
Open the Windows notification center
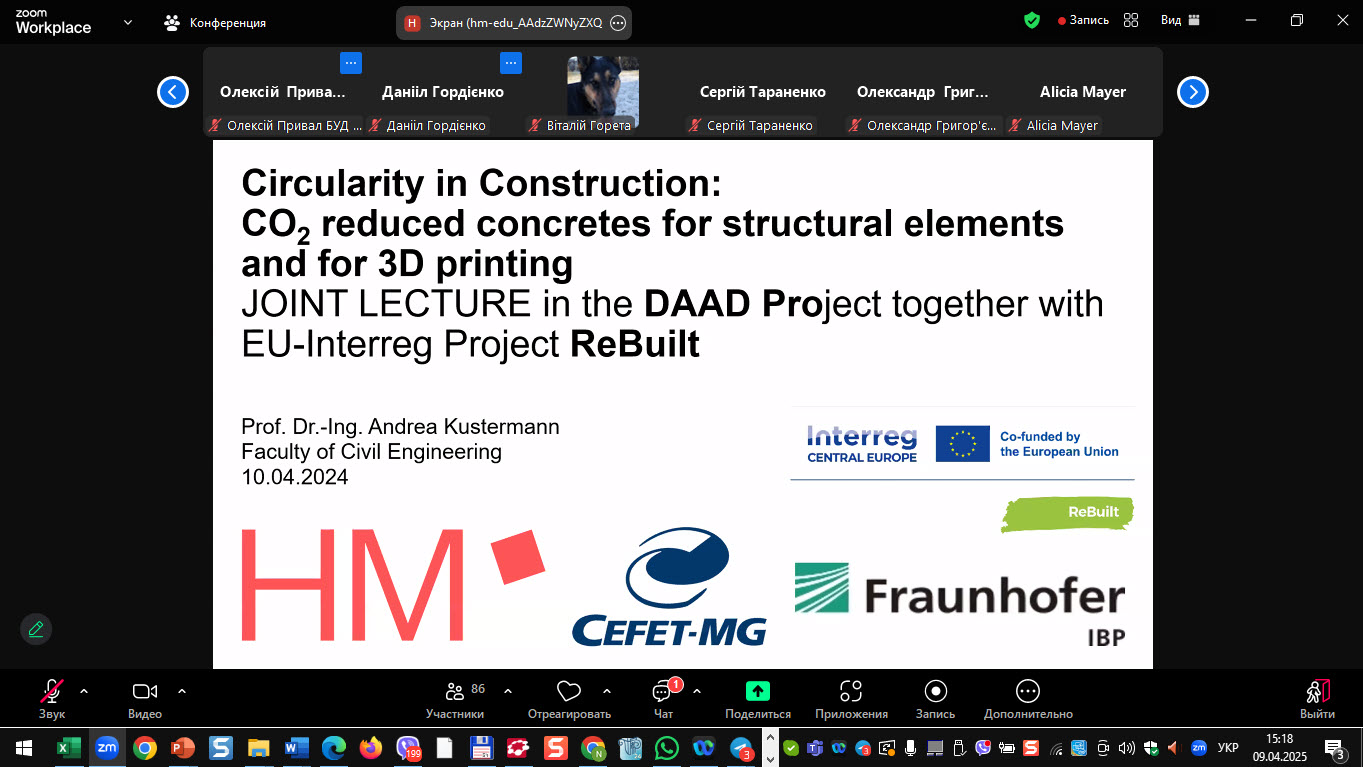pyautogui.click(x=1335, y=747)
